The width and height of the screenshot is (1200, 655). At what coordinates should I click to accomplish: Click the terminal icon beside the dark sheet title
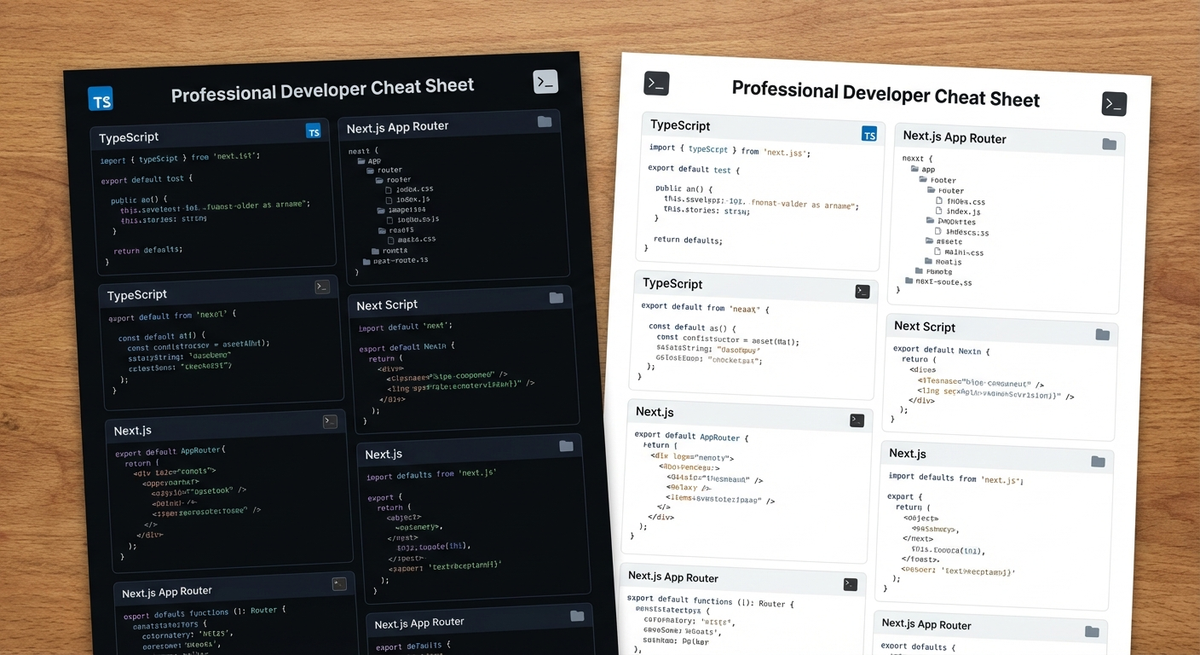545,82
